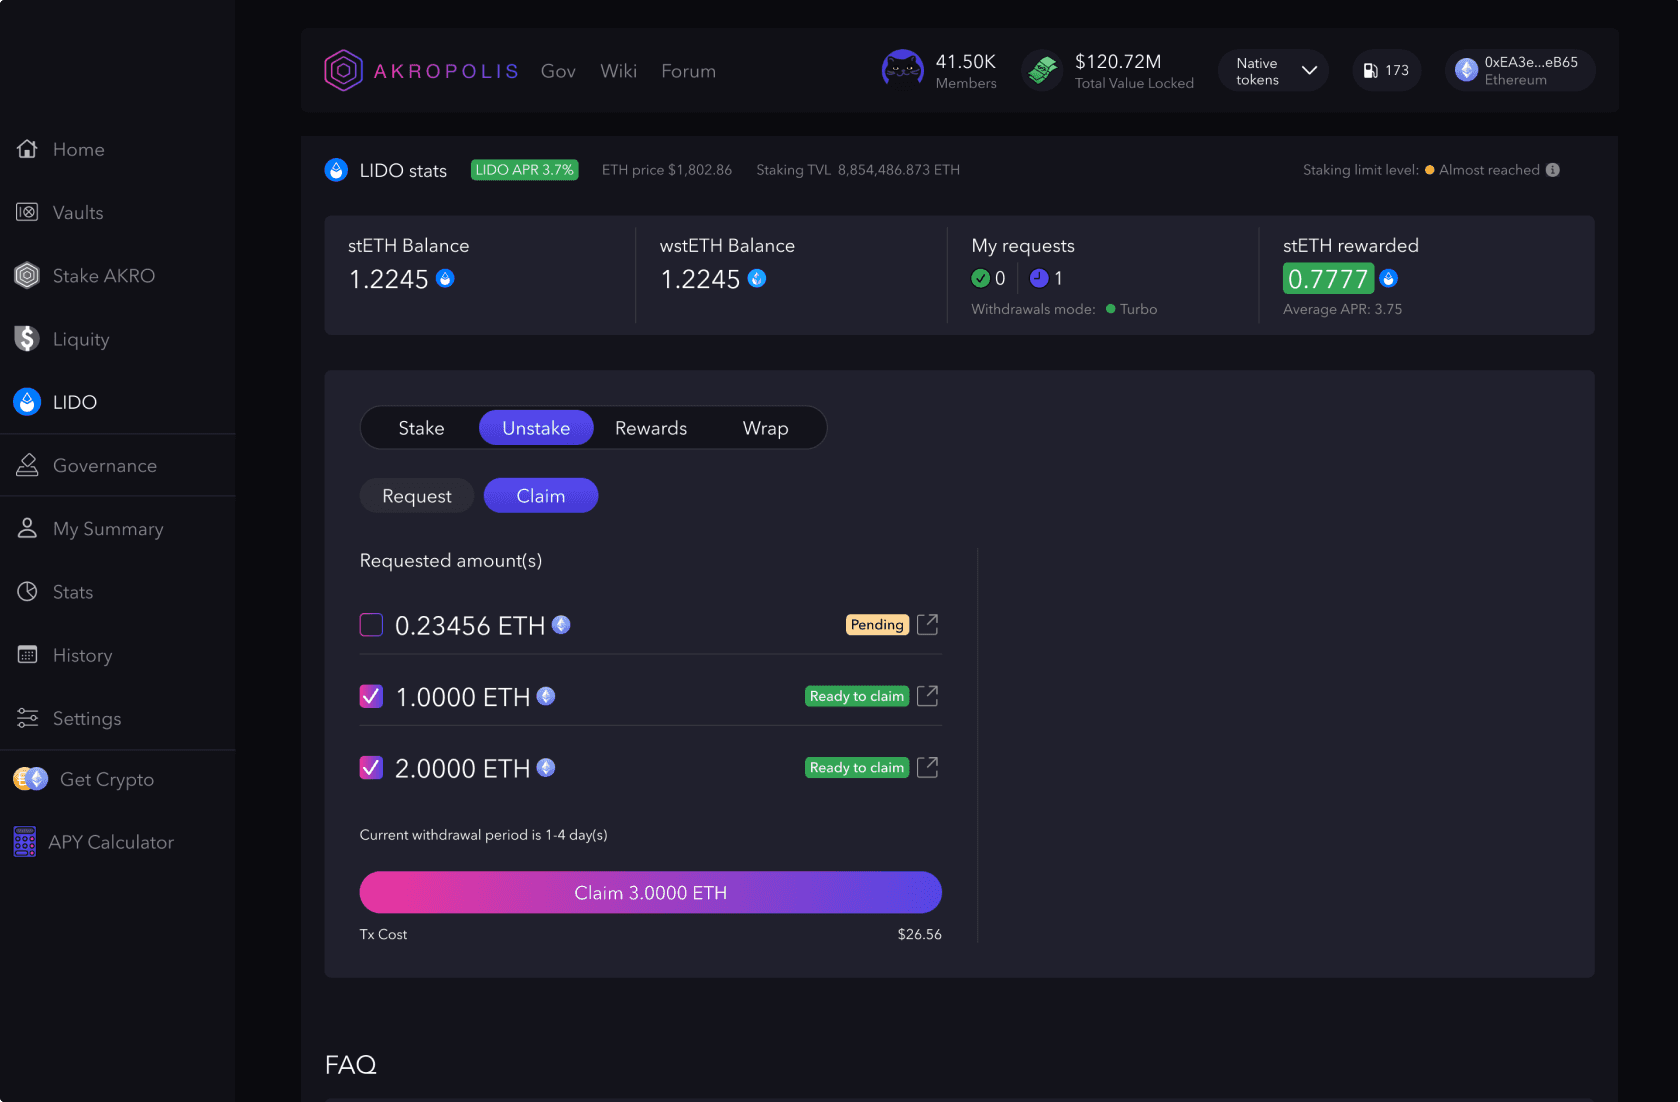Open wallet 0xEA3e...eB65 Ethereum menu
This screenshot has height=1102, width=1680.
pos(1520,70)
